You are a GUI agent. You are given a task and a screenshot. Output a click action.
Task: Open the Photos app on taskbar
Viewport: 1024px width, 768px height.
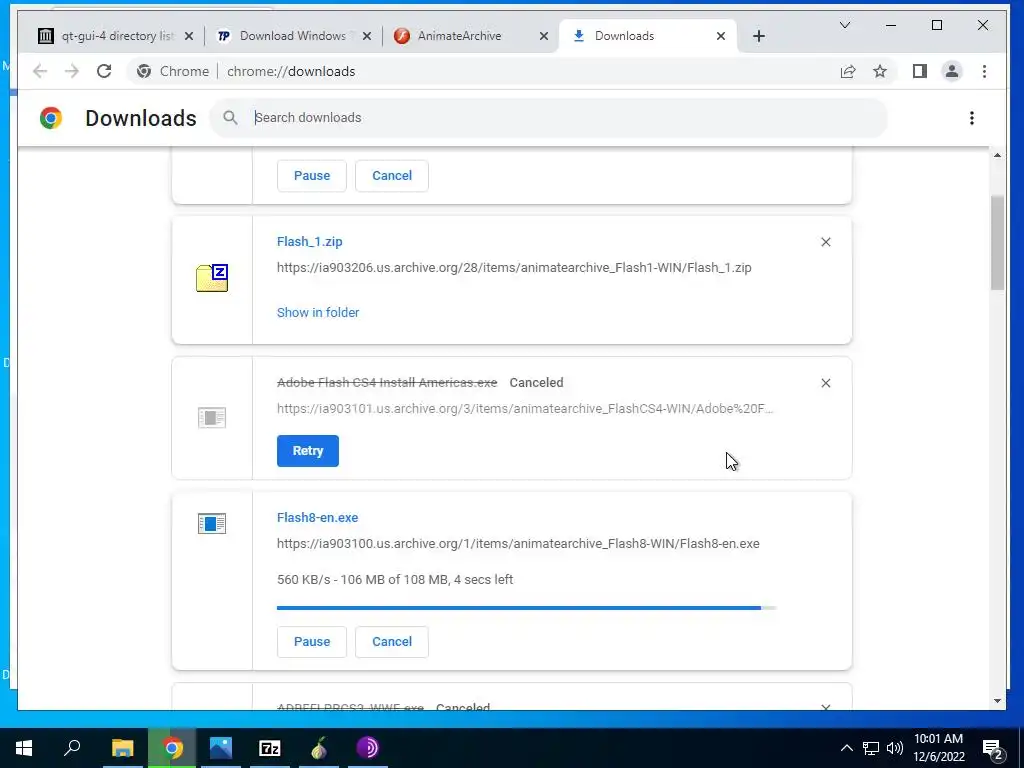tap(221, 748)
